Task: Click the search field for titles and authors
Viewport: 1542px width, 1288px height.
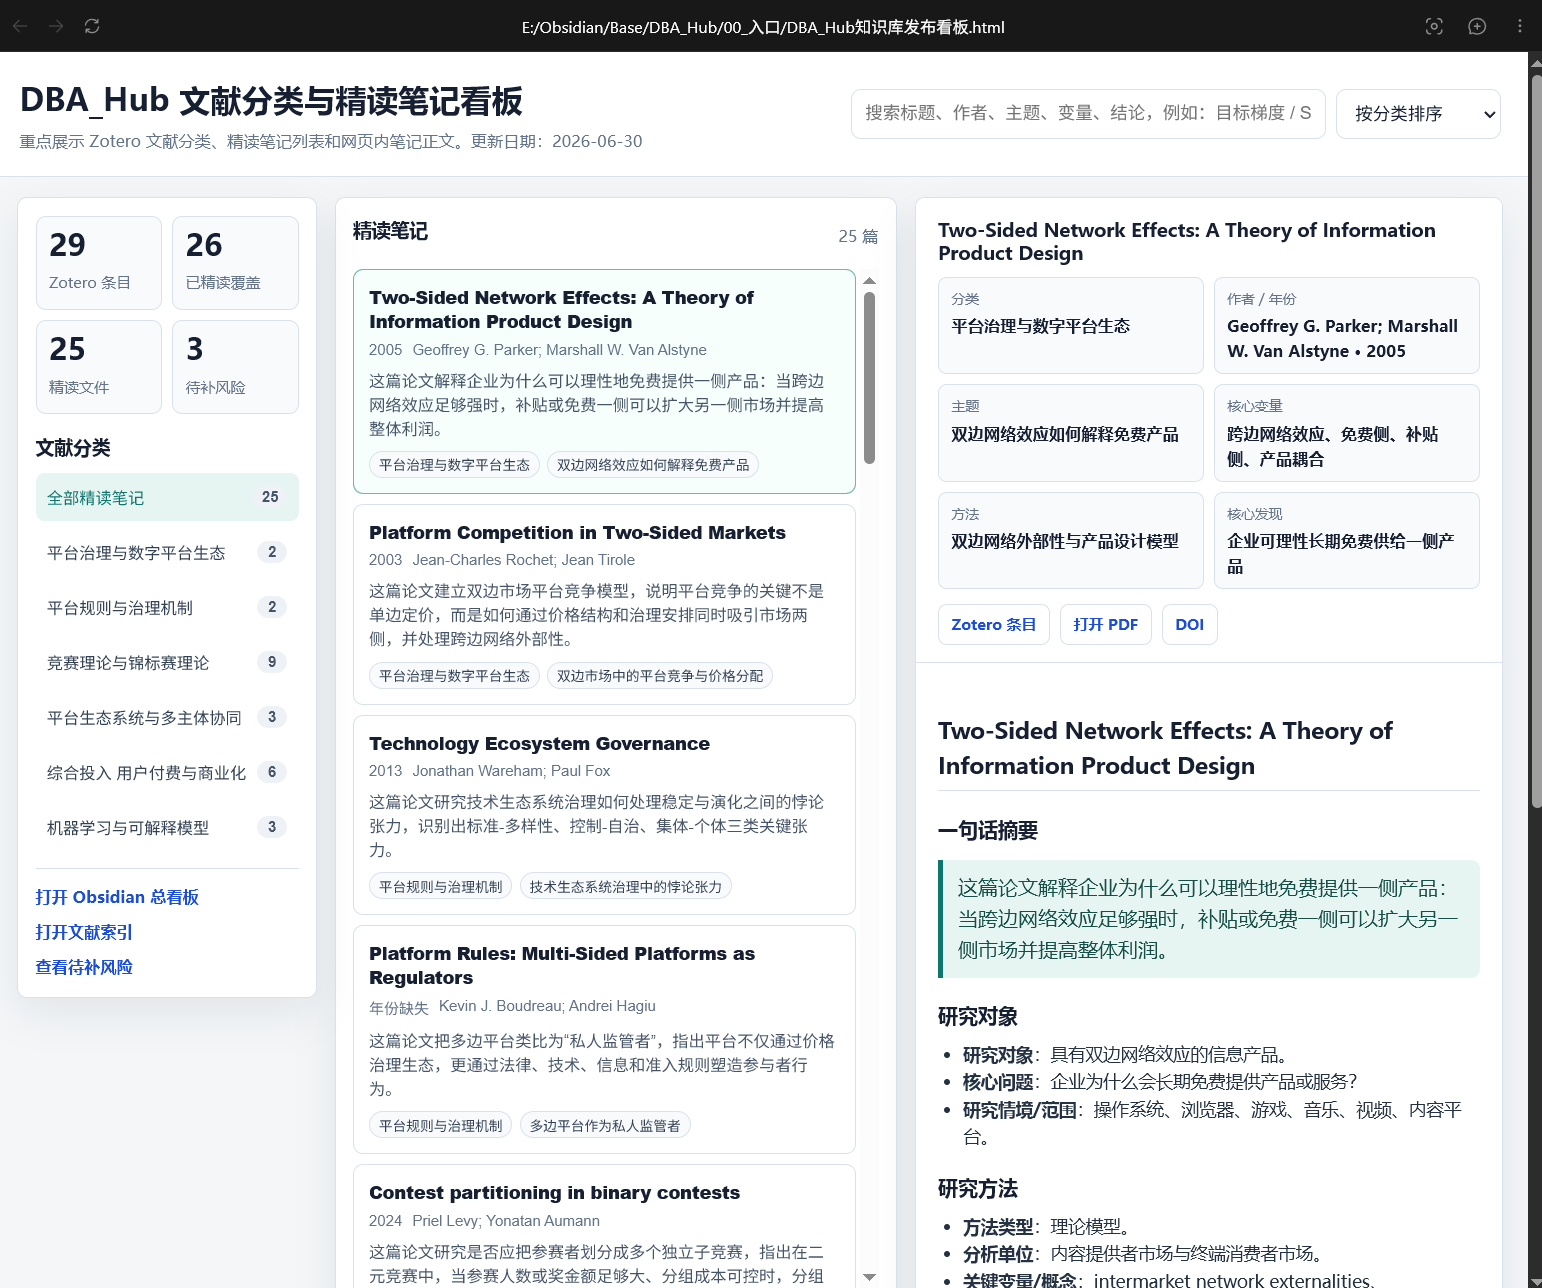Action: coord(1088,114)
